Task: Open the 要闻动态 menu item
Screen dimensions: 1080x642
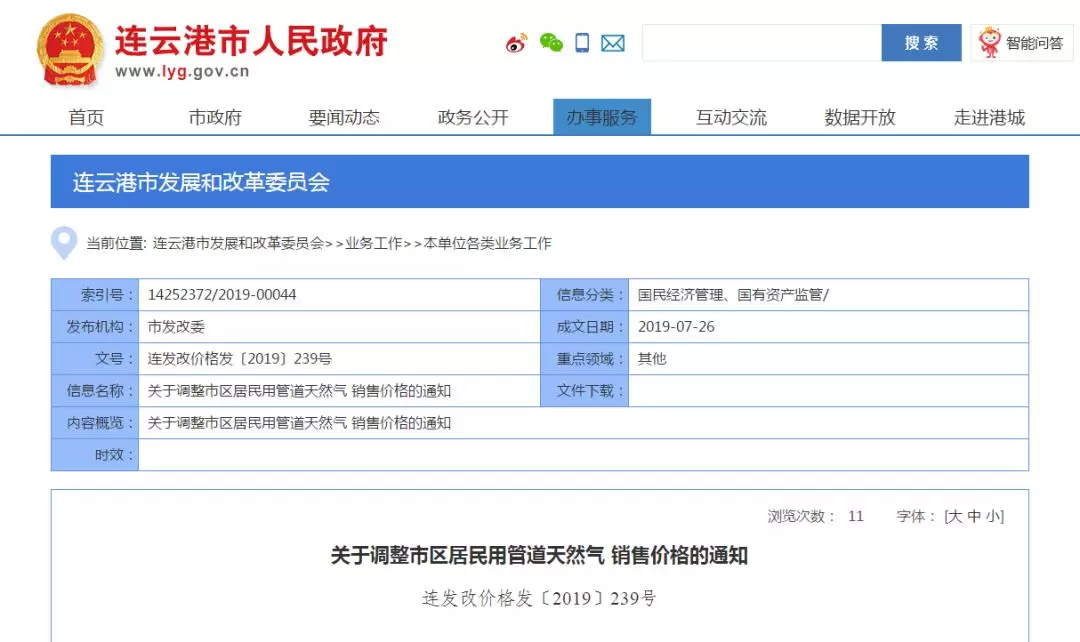Action: click(344, 117)
